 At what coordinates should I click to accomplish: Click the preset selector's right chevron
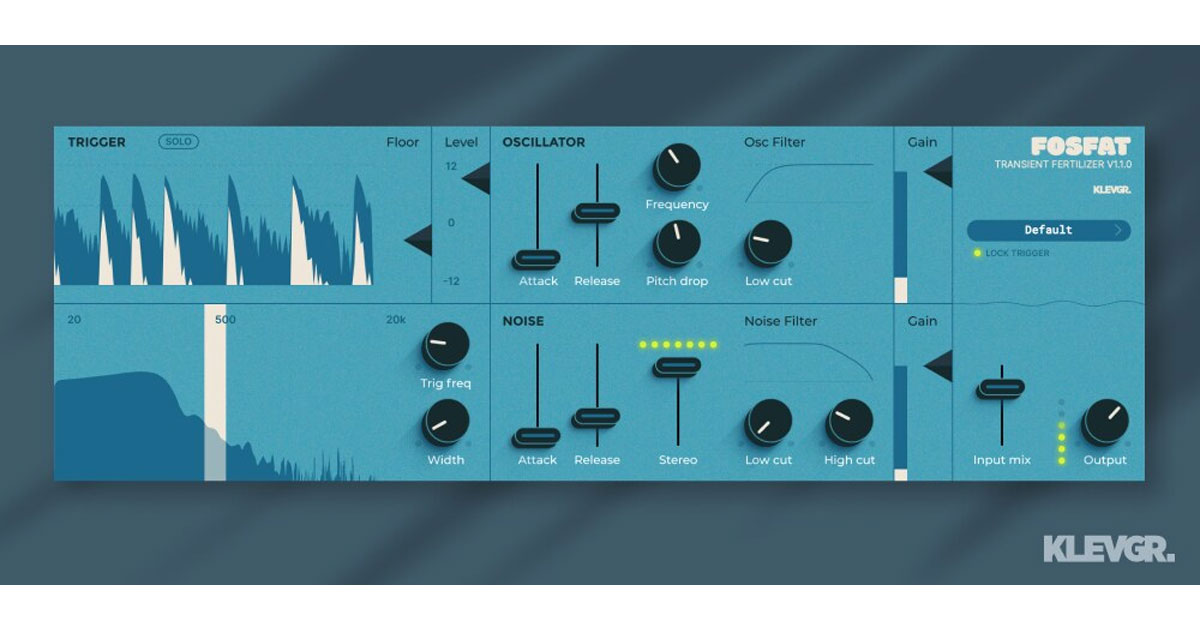tap(1119, 230)
